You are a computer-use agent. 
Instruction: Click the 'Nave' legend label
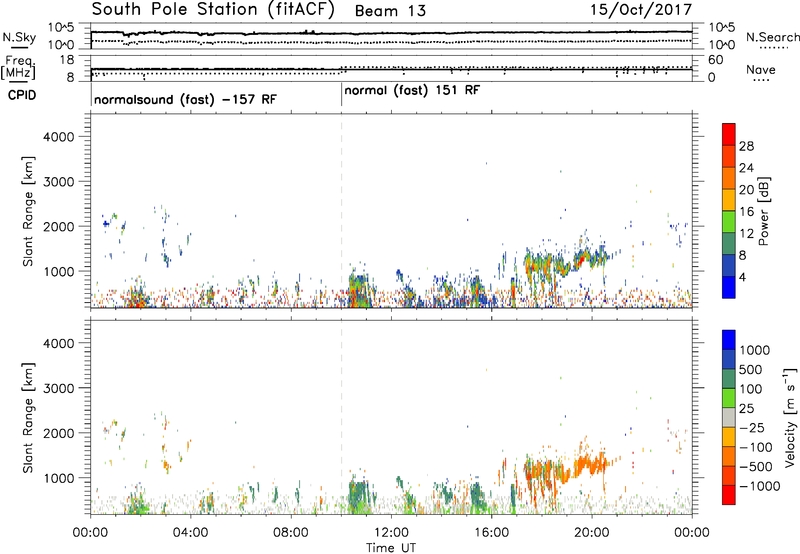(x=761, y=70)
